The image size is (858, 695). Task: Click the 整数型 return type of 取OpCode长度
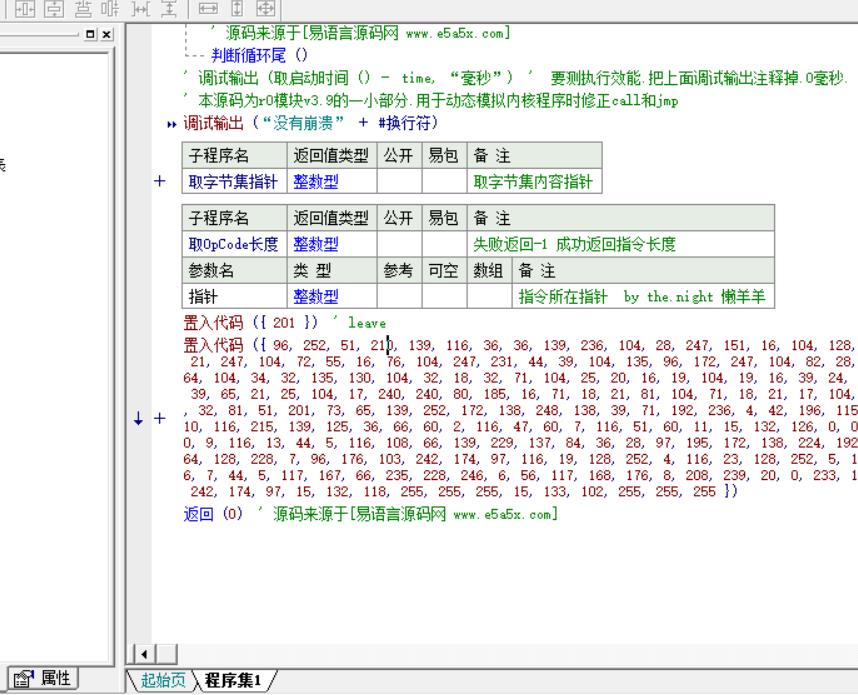click(316, 244)
